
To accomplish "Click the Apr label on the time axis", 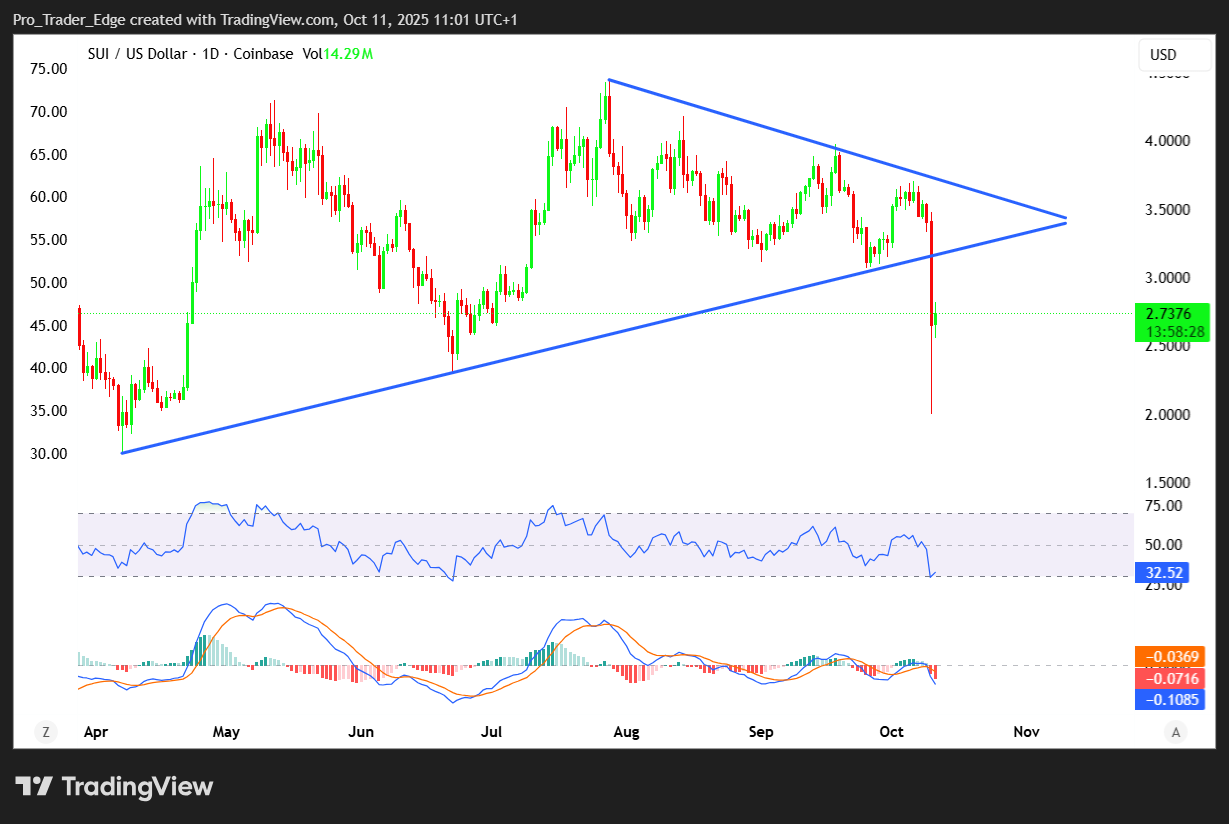I will 95,732.
